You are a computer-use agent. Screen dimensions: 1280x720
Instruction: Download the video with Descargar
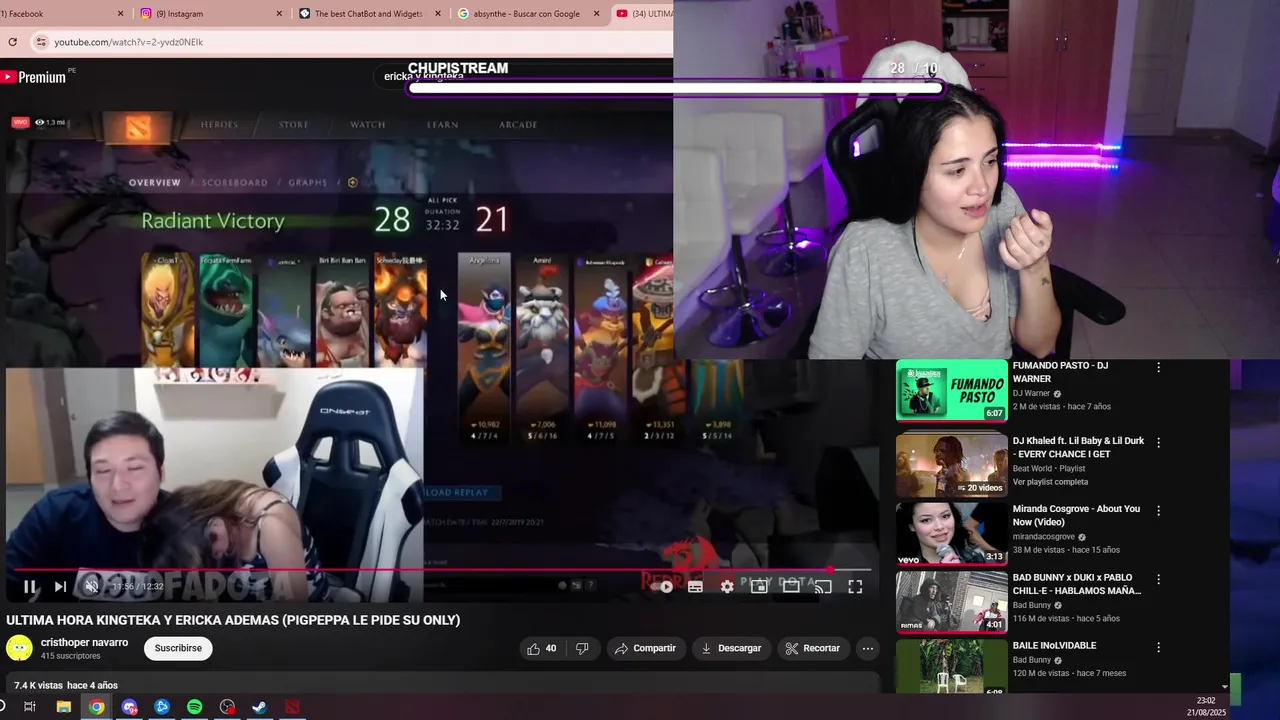(x=731, y=648)
